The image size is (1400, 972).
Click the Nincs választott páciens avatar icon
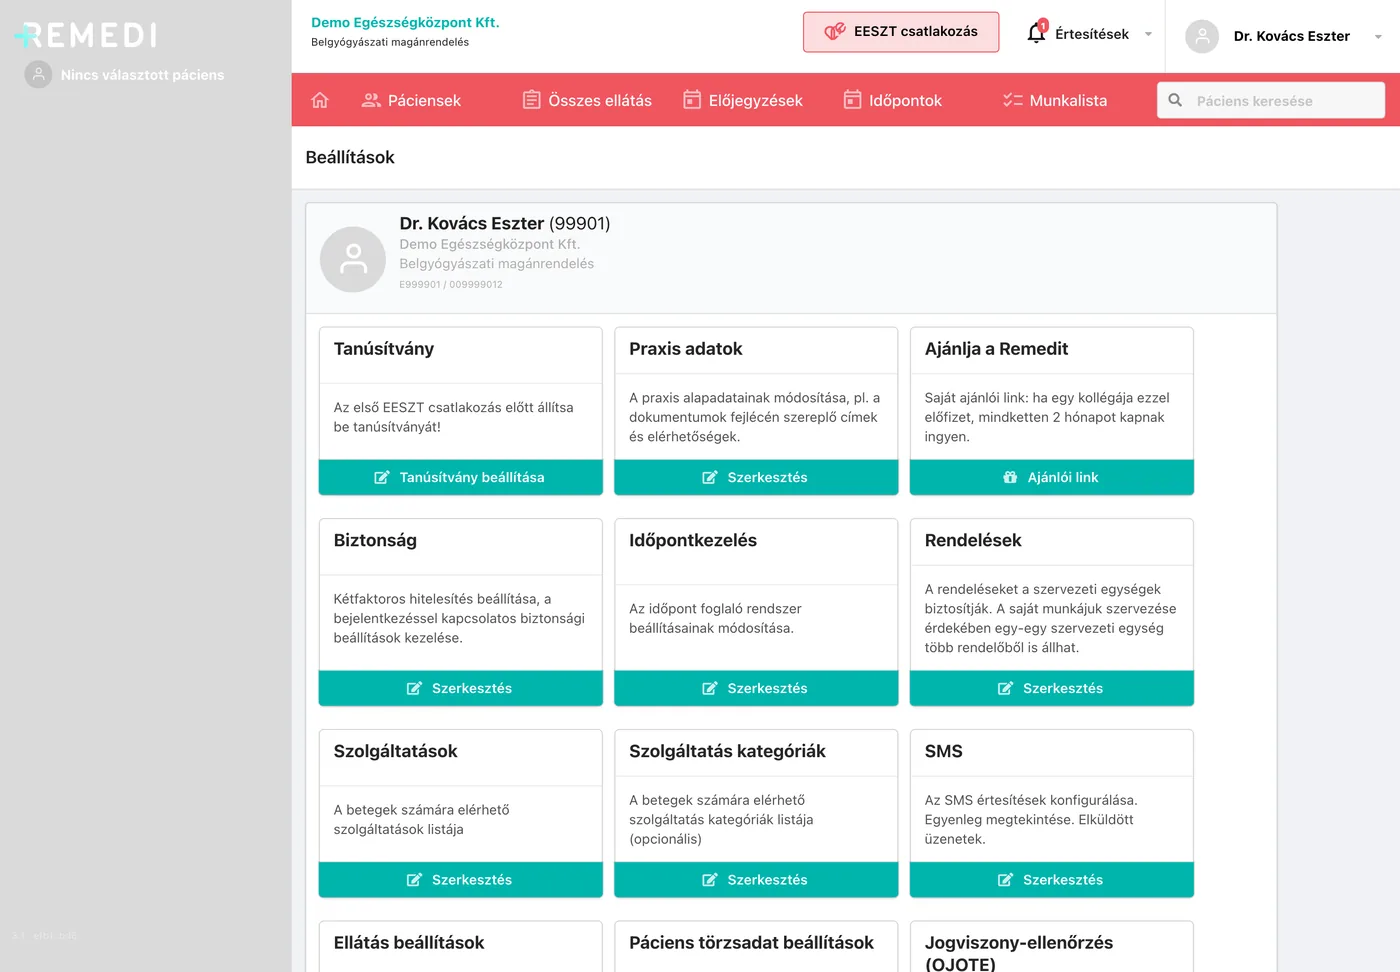pyautogui.click(x=38, y=74)
